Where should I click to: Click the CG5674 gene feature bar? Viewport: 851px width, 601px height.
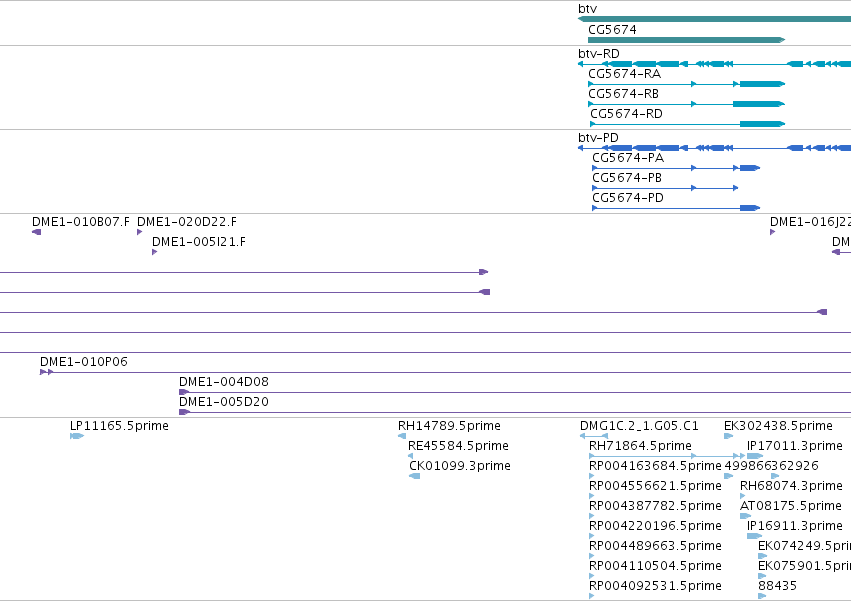pyautogui.click(x=687, y=40)
